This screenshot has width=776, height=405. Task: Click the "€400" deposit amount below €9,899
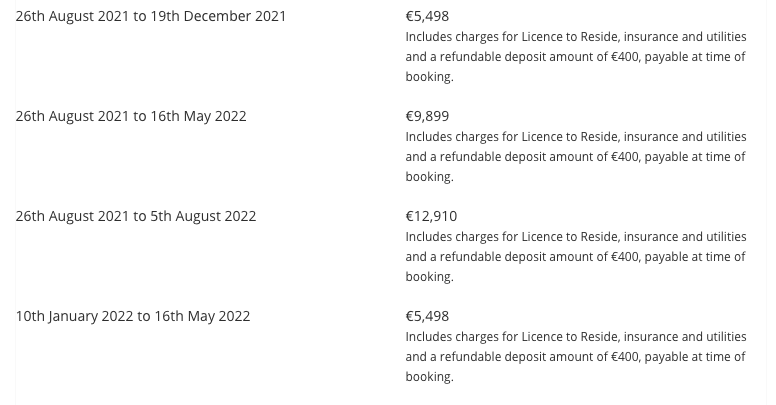(x=625, y=157)
